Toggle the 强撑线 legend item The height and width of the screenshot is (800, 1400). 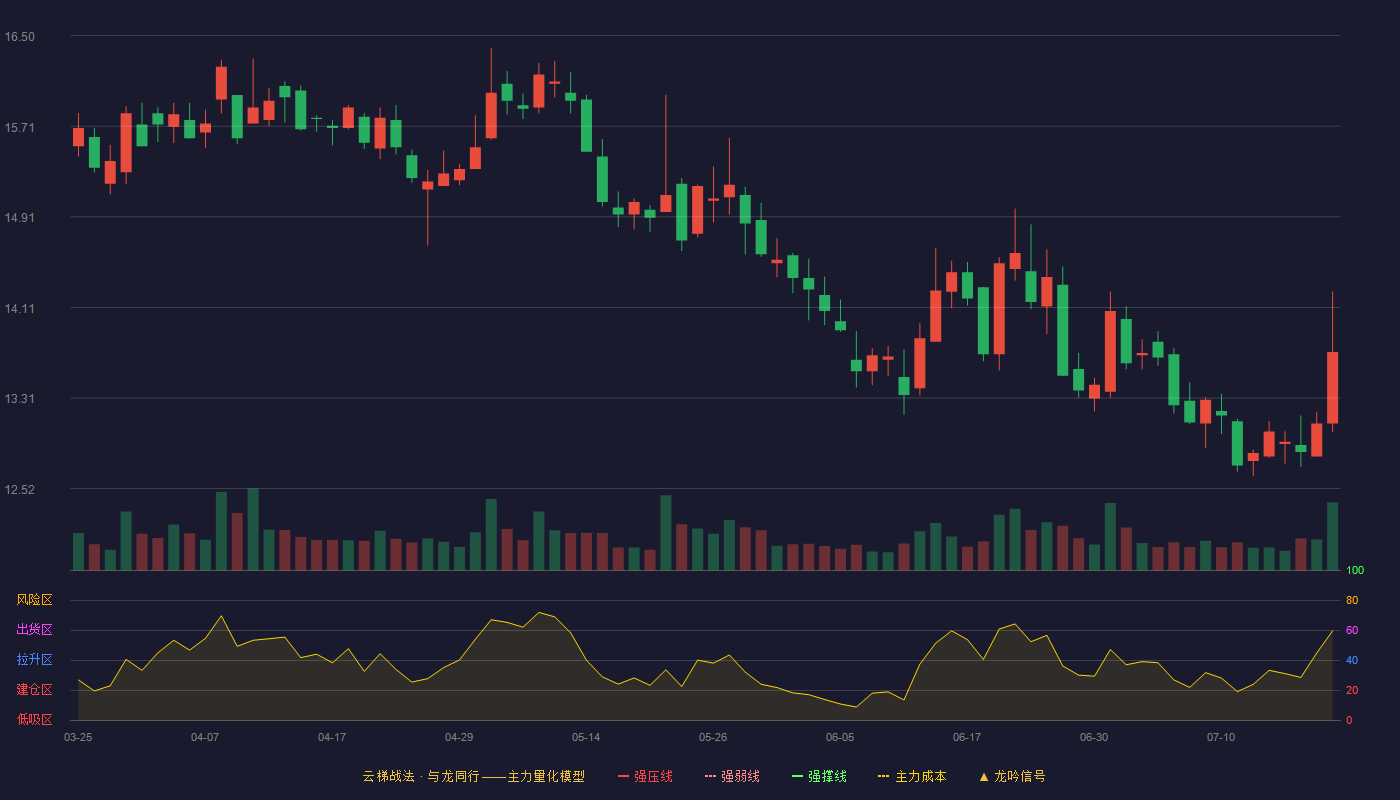(x=819, y=776)
